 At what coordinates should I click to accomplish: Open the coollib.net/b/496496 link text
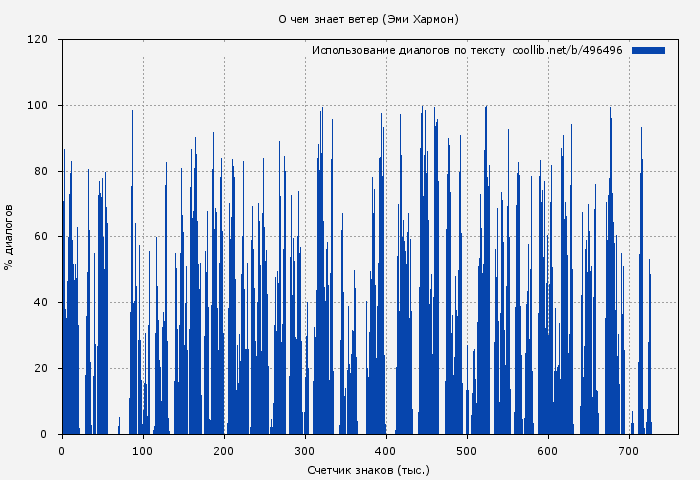(567, 50)
